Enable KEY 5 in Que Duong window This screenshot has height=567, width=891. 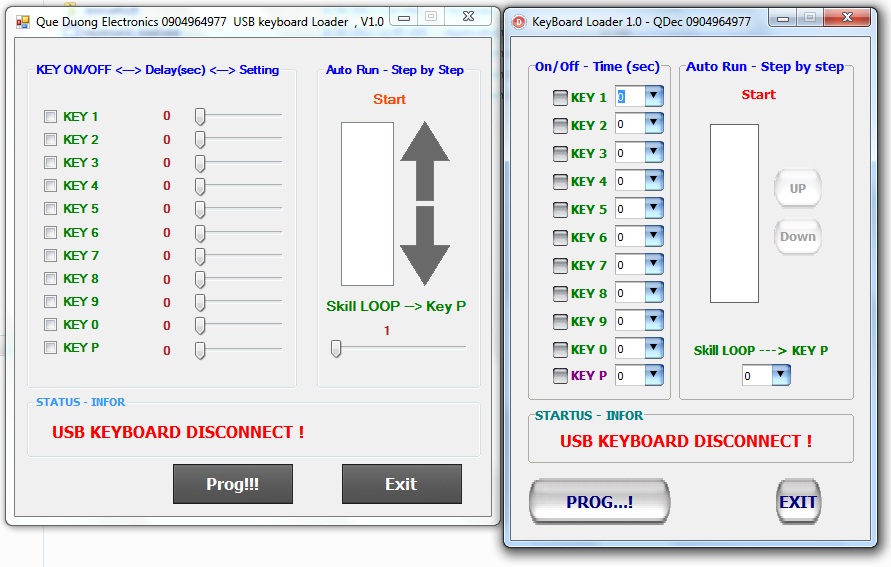pyautogui.click(x=51, y=209)
